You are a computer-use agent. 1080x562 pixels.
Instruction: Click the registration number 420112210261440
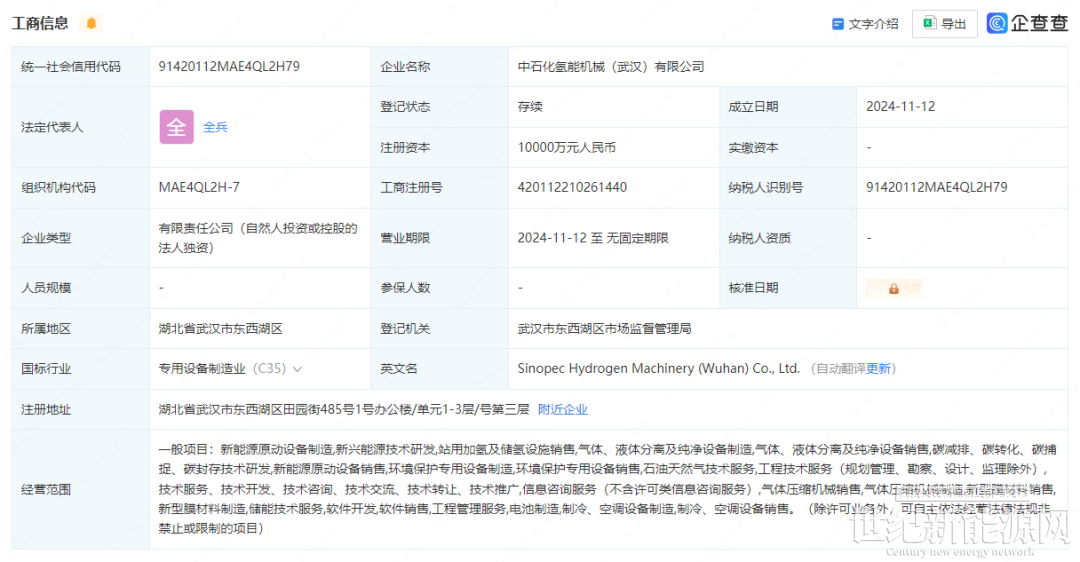point(572,187)
